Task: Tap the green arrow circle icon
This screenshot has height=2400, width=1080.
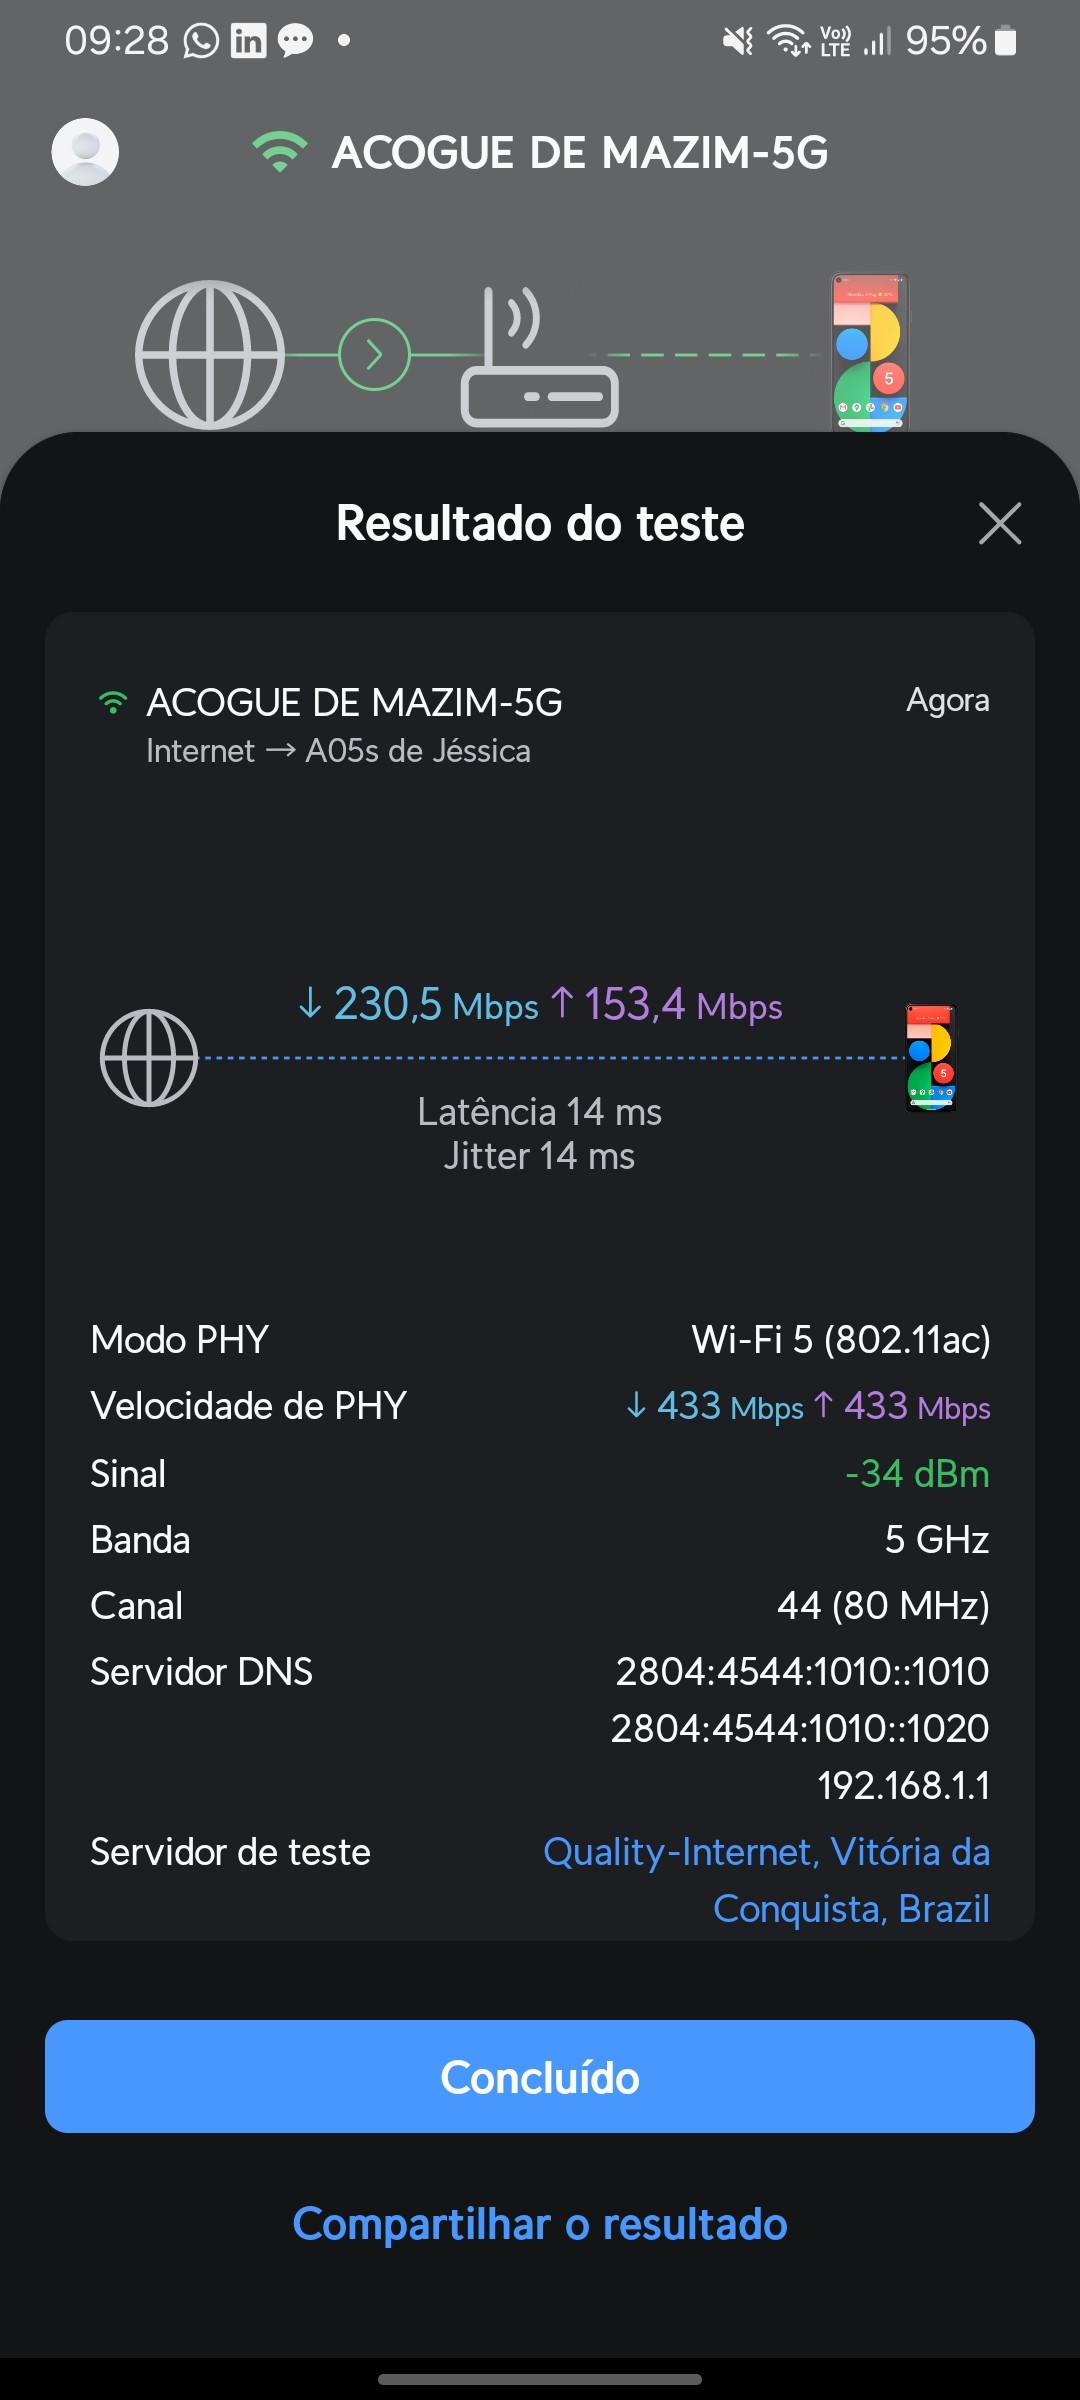Action: pos(375,354)
